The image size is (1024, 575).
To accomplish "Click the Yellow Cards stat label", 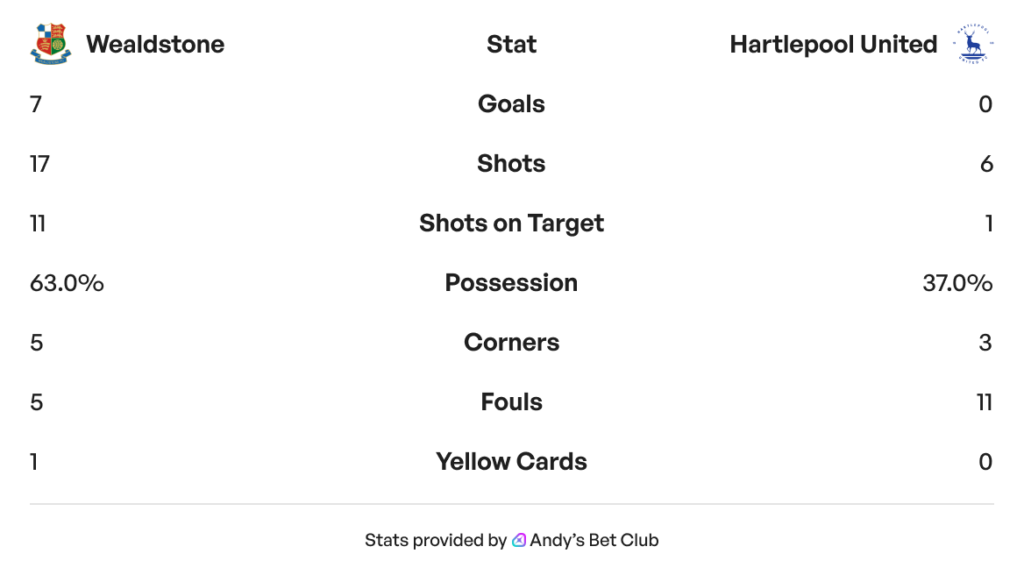I will point(511,461).
